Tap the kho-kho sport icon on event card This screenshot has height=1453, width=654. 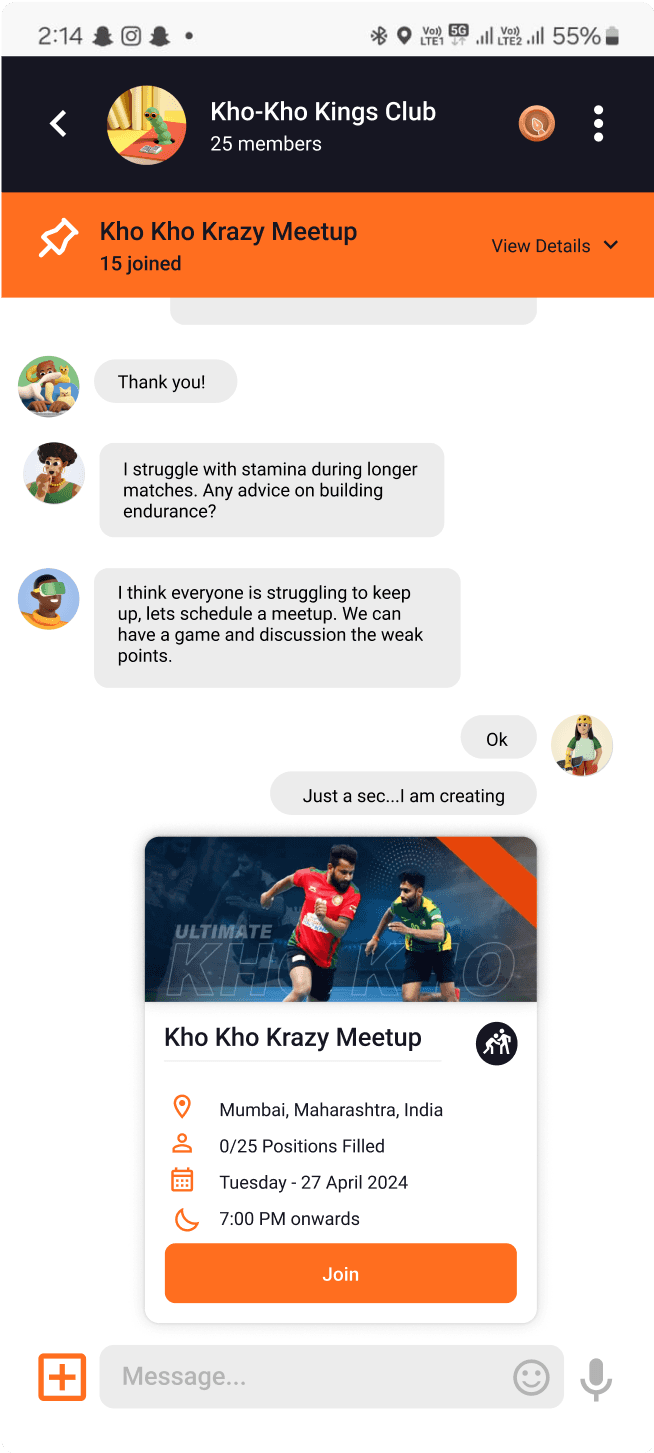(x=496, y=1044)
